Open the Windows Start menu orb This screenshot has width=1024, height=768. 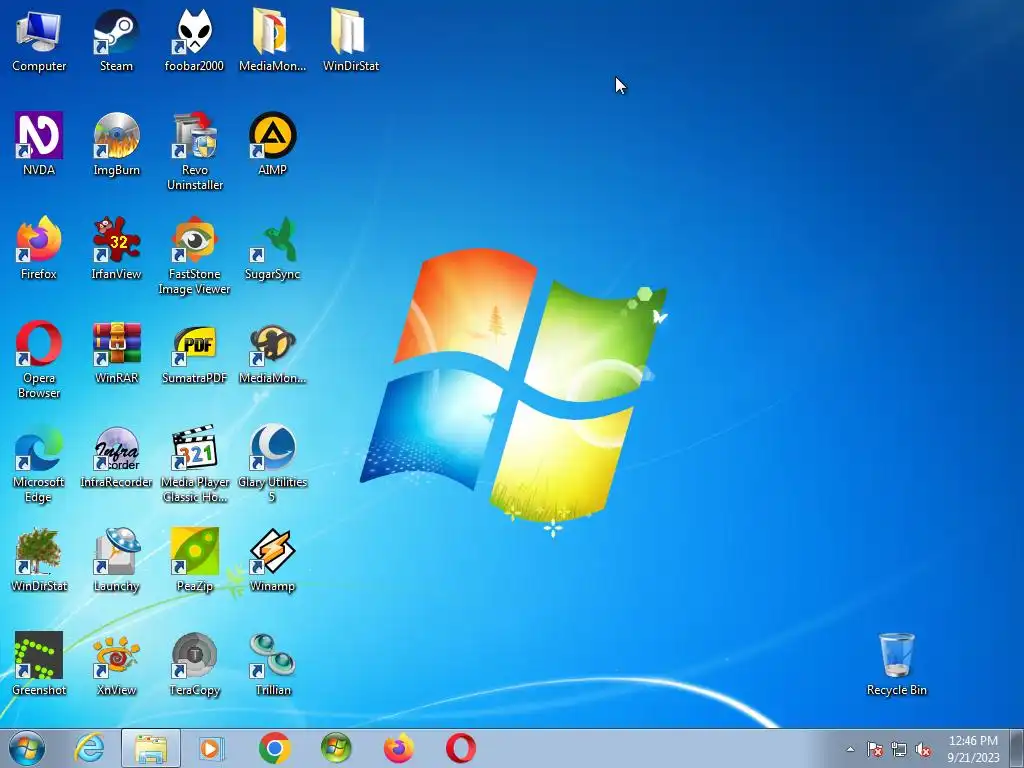click(x=27, y=748)
